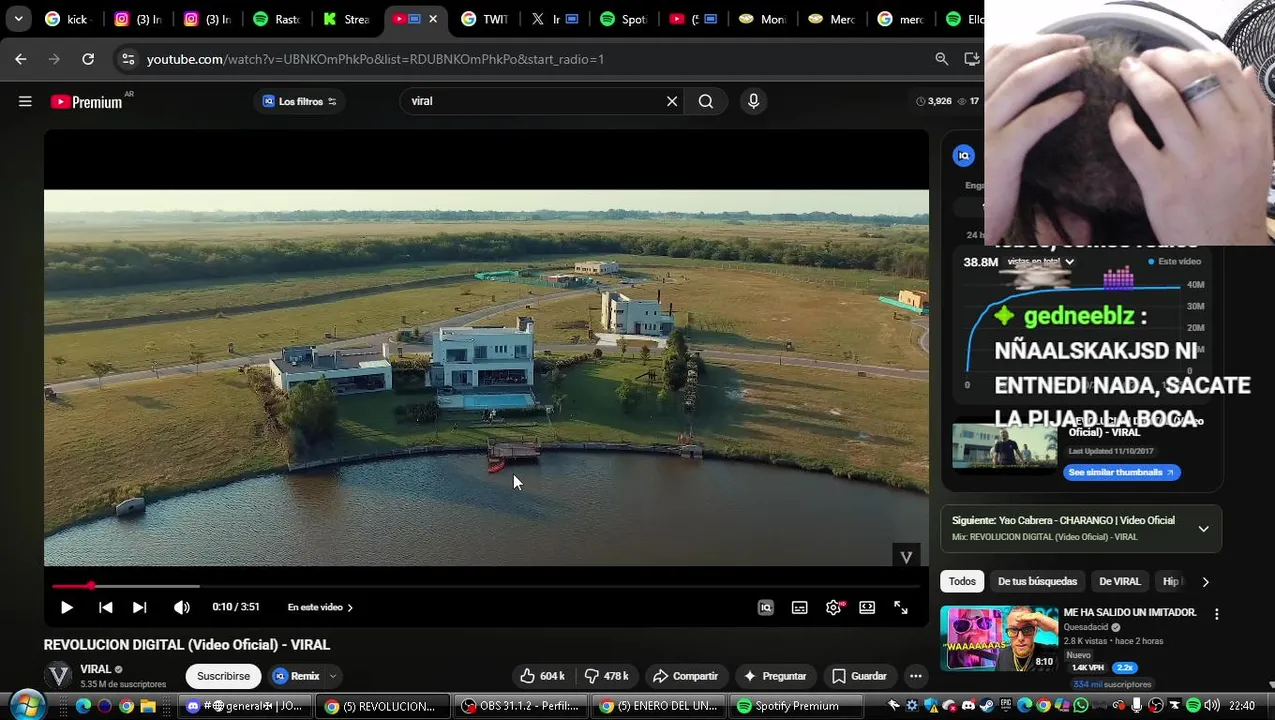Open the VIRAL channel avatar

[x=59, y=676]
